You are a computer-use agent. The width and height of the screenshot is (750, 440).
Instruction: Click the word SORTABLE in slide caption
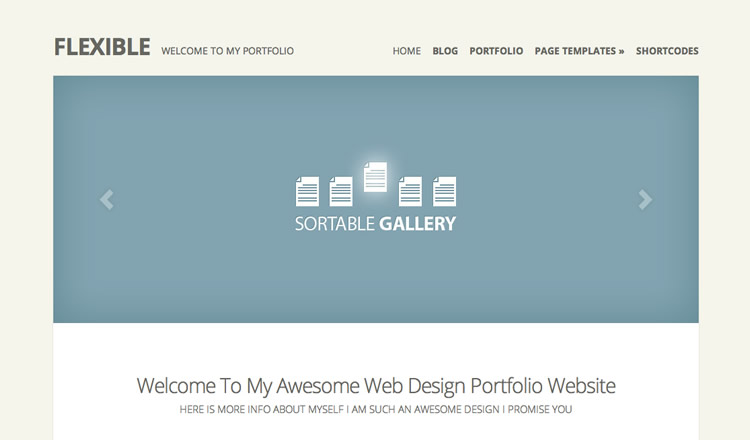tap(335, 224)
